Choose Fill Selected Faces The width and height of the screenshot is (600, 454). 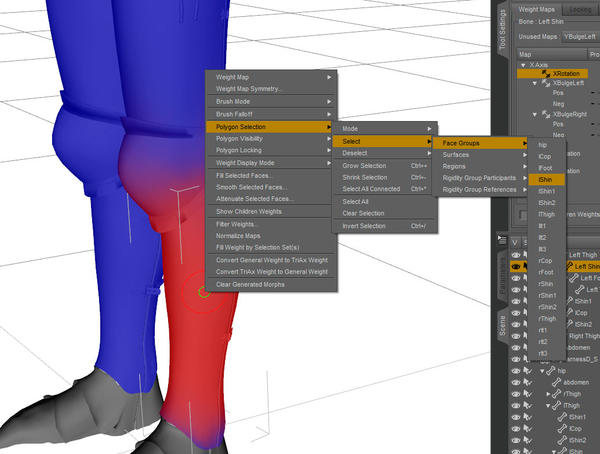tap(271, 176)
